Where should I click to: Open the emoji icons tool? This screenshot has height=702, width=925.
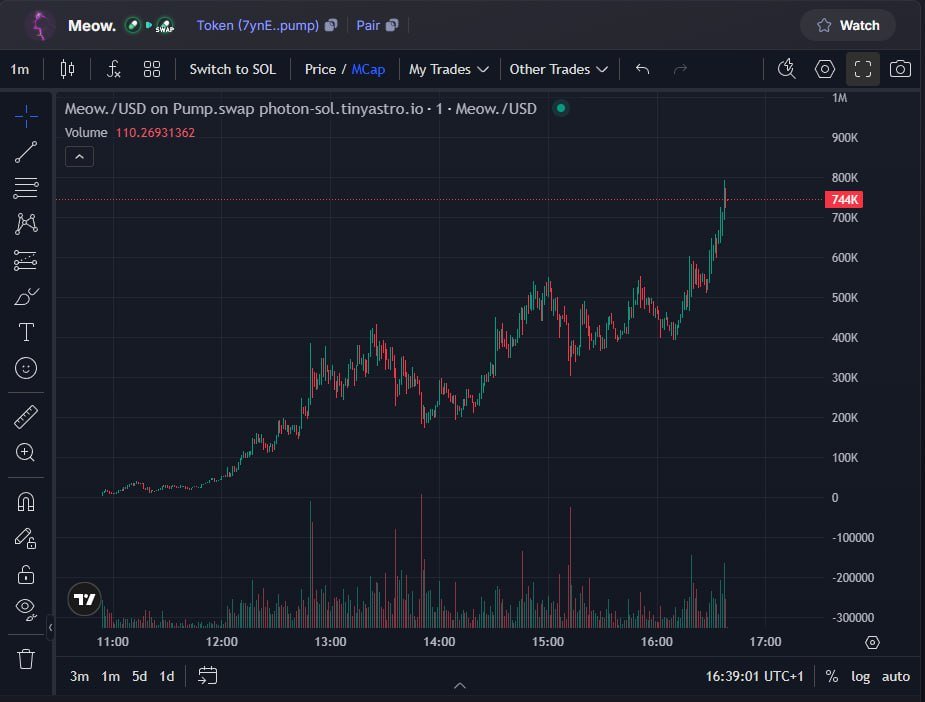(x=26, y=368)
